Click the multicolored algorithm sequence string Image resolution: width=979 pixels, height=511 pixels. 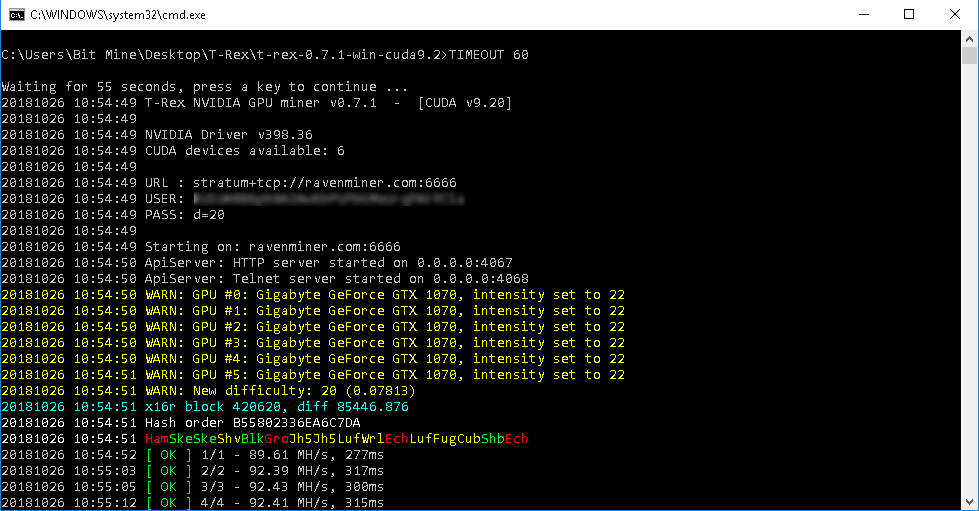(x=336, y=439)
